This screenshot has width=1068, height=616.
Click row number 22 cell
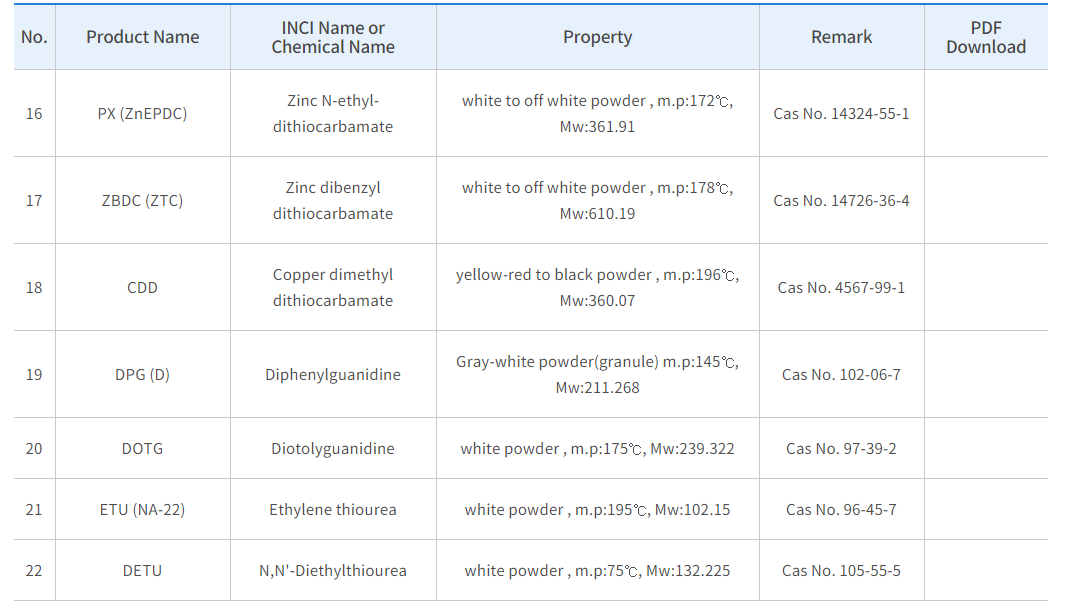(x=34, y=570)
